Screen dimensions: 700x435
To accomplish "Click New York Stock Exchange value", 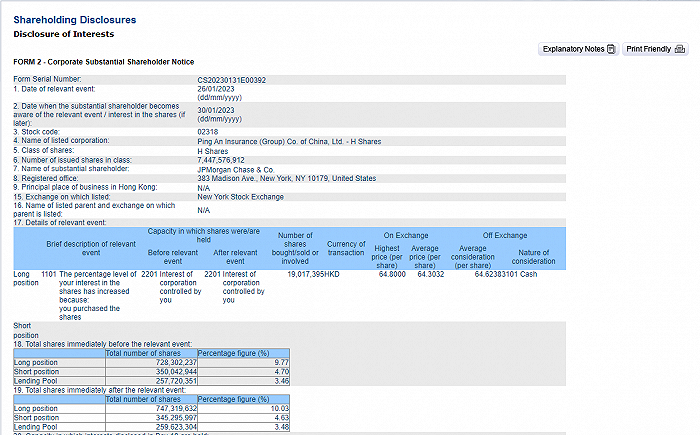I will tap(240, 197).
